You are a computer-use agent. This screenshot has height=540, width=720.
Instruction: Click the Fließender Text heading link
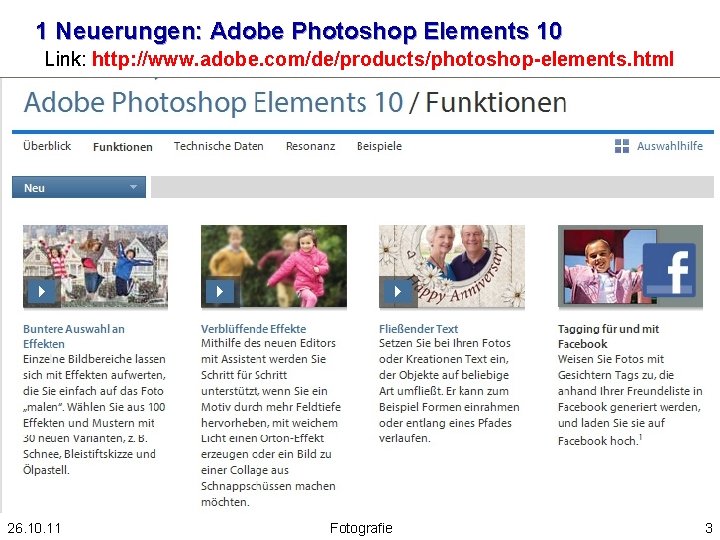tap(418, 329)
